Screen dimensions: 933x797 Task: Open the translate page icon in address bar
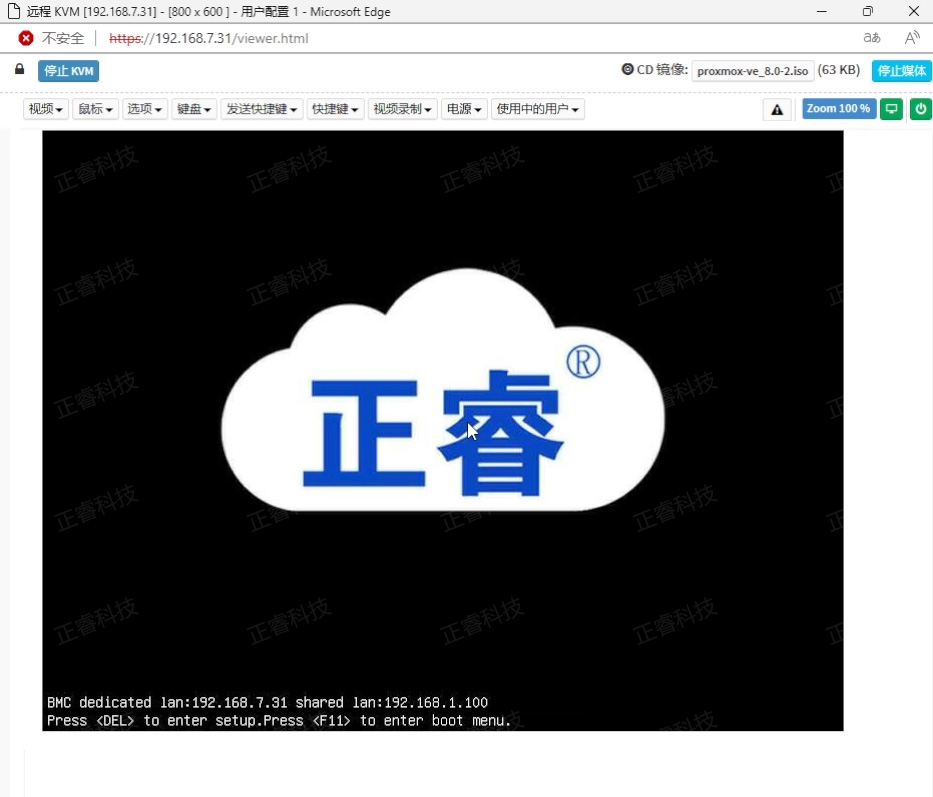[872, 38]
